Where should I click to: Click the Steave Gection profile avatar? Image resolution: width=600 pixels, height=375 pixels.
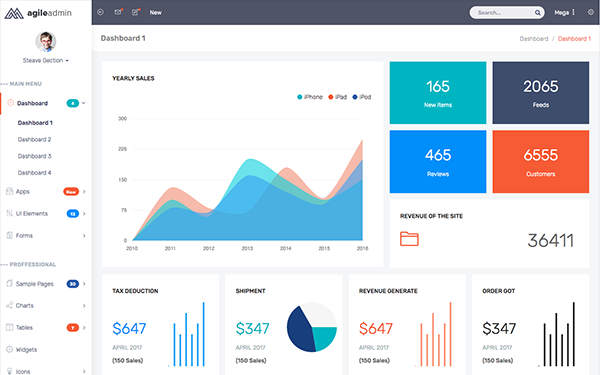(46, 42)
